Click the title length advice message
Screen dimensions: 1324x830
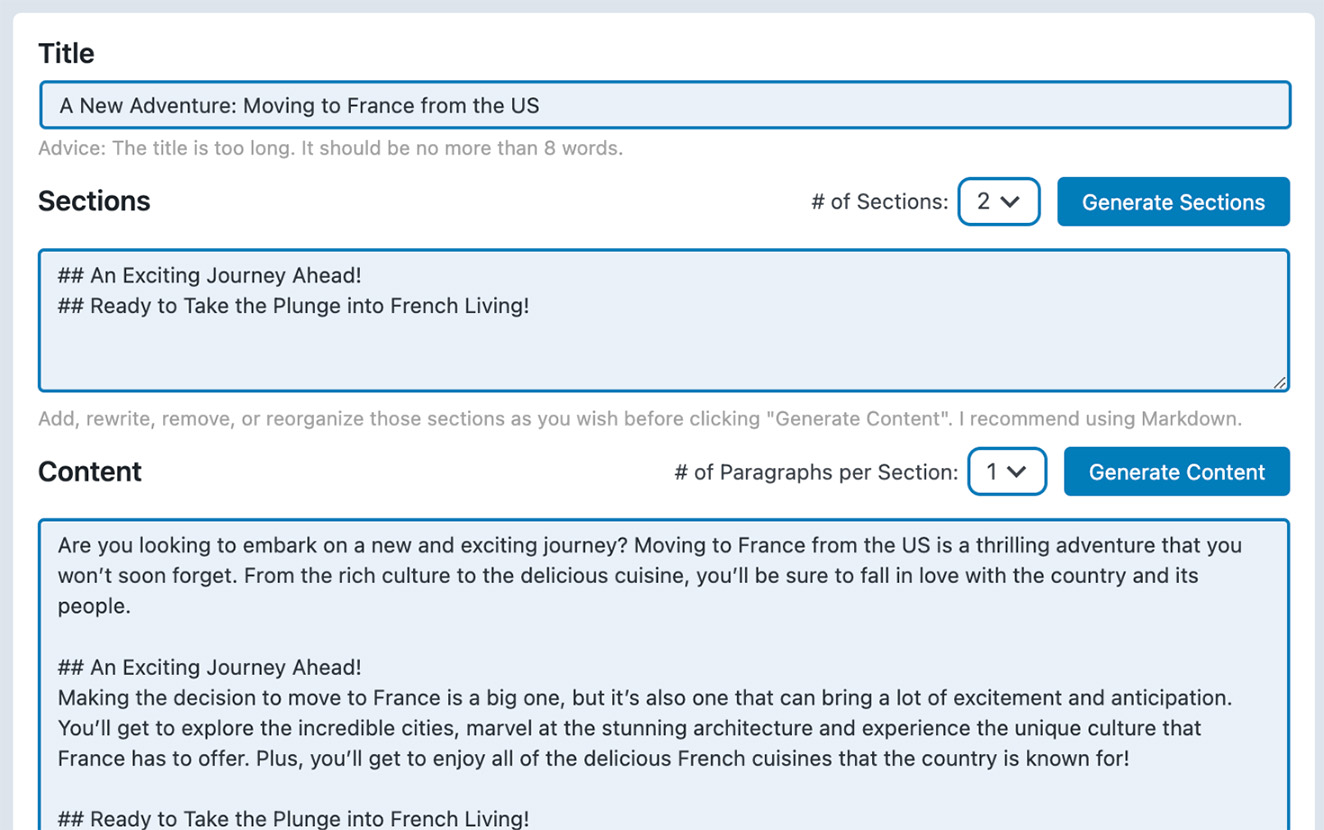330,148
